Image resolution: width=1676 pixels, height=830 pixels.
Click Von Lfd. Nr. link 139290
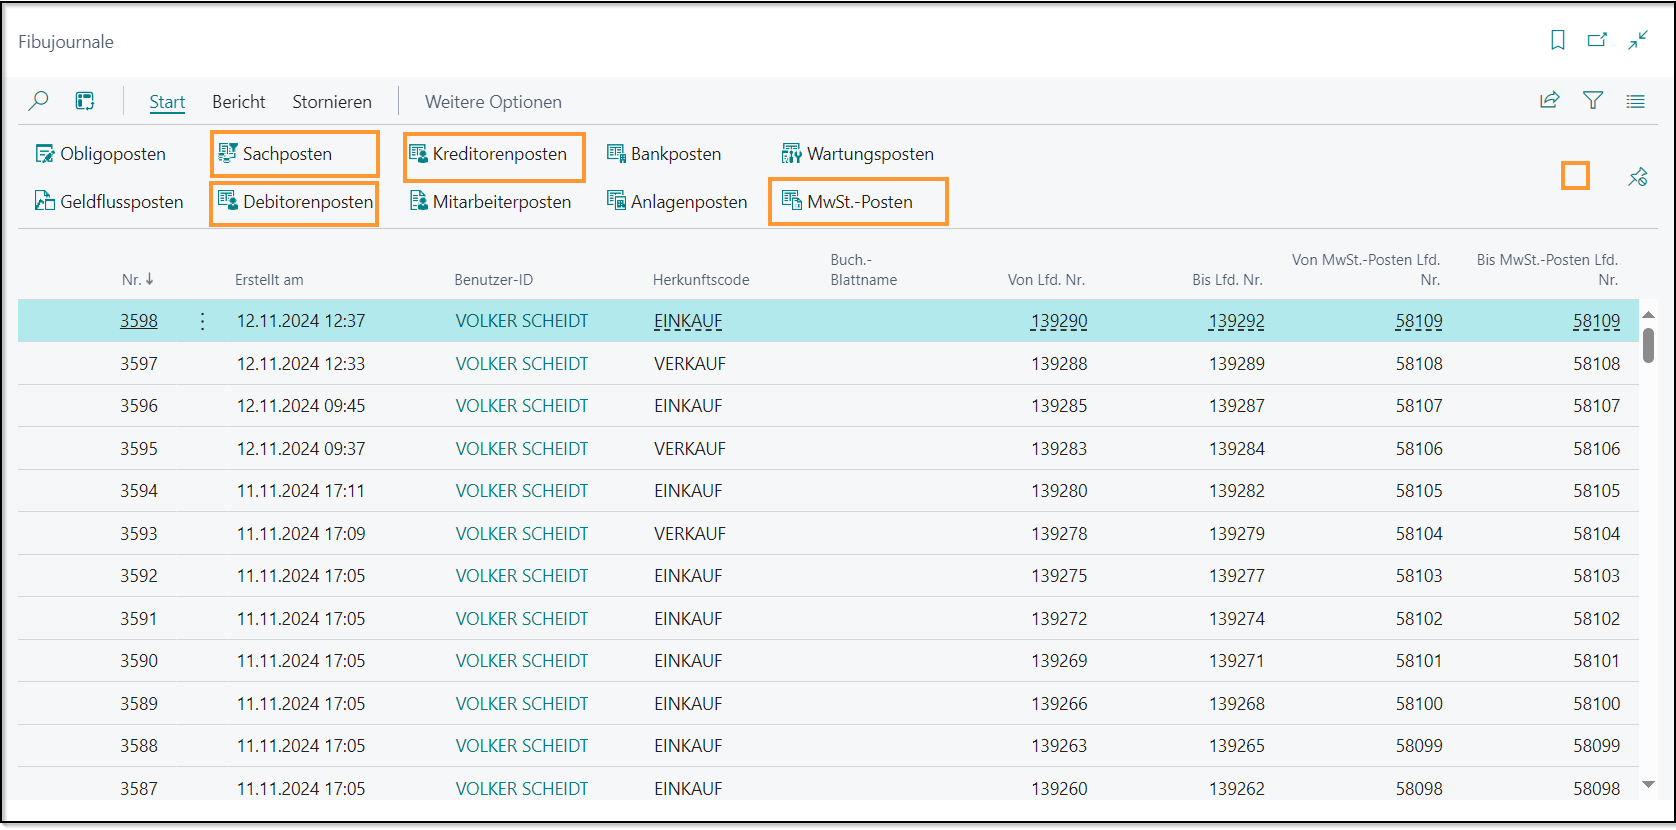click(x=1059, y=321)
